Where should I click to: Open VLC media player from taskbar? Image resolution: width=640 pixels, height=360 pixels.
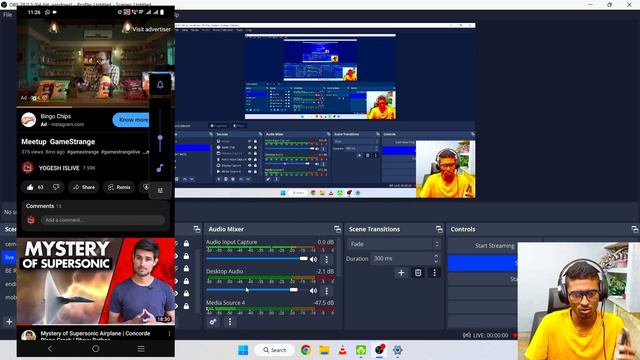point(342,350)
